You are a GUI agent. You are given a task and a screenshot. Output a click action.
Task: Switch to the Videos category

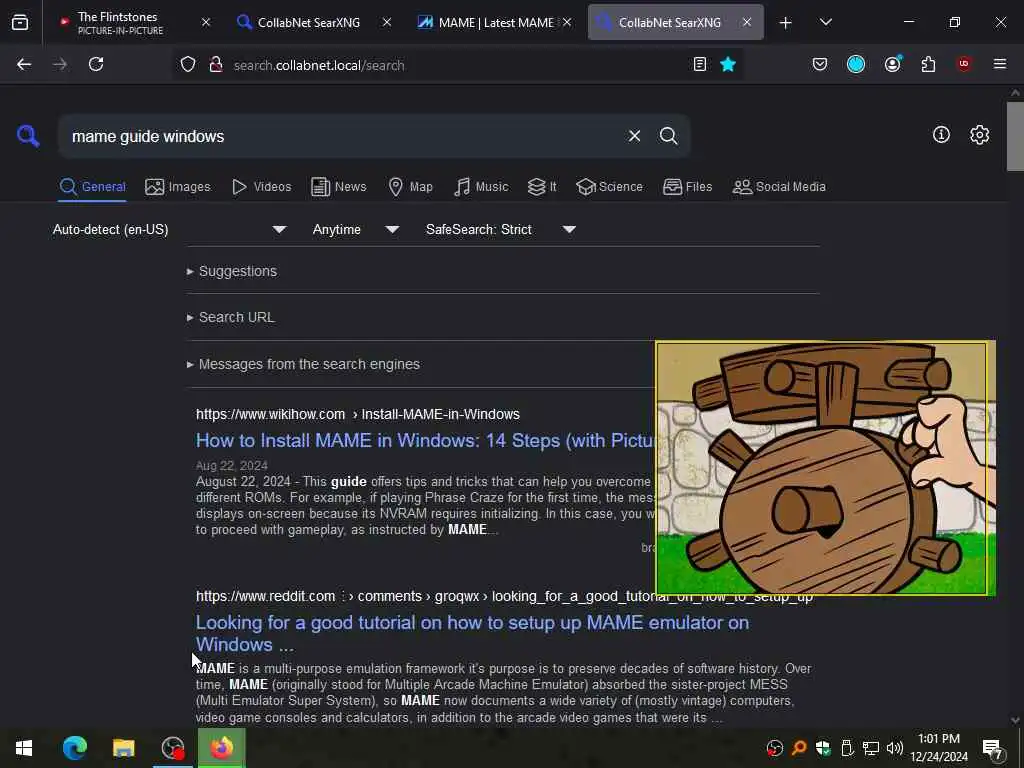261,187
